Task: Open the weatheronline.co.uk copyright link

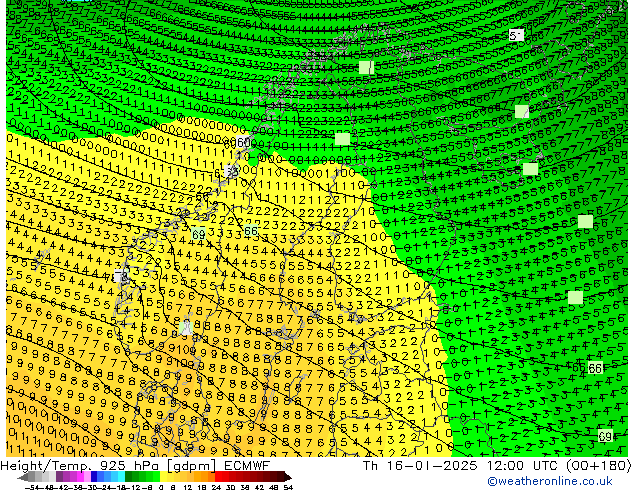Action: (550, 481)
